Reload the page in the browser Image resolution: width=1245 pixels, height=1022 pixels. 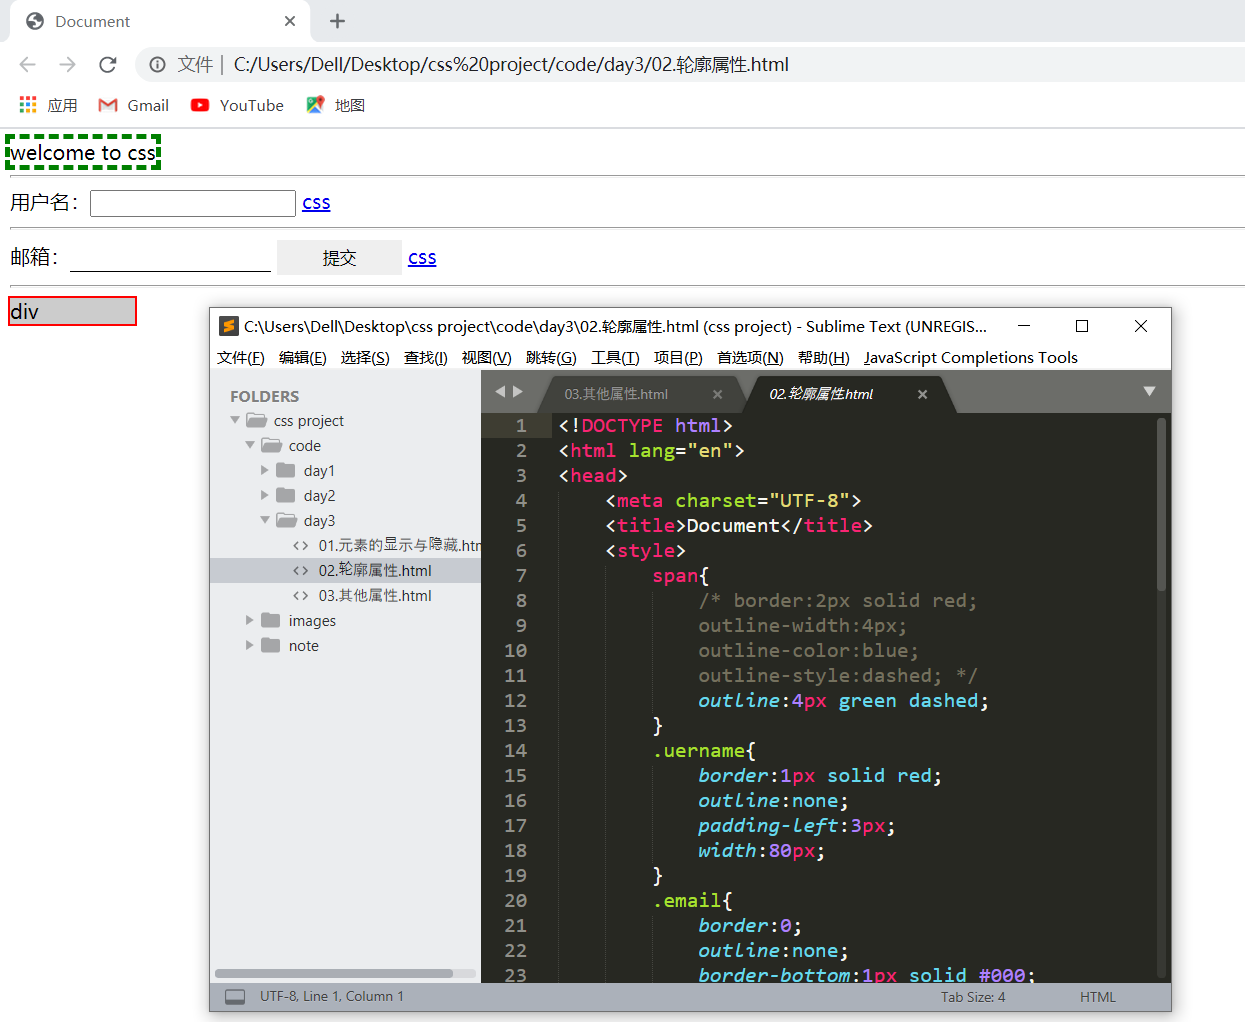pos(108,64)
